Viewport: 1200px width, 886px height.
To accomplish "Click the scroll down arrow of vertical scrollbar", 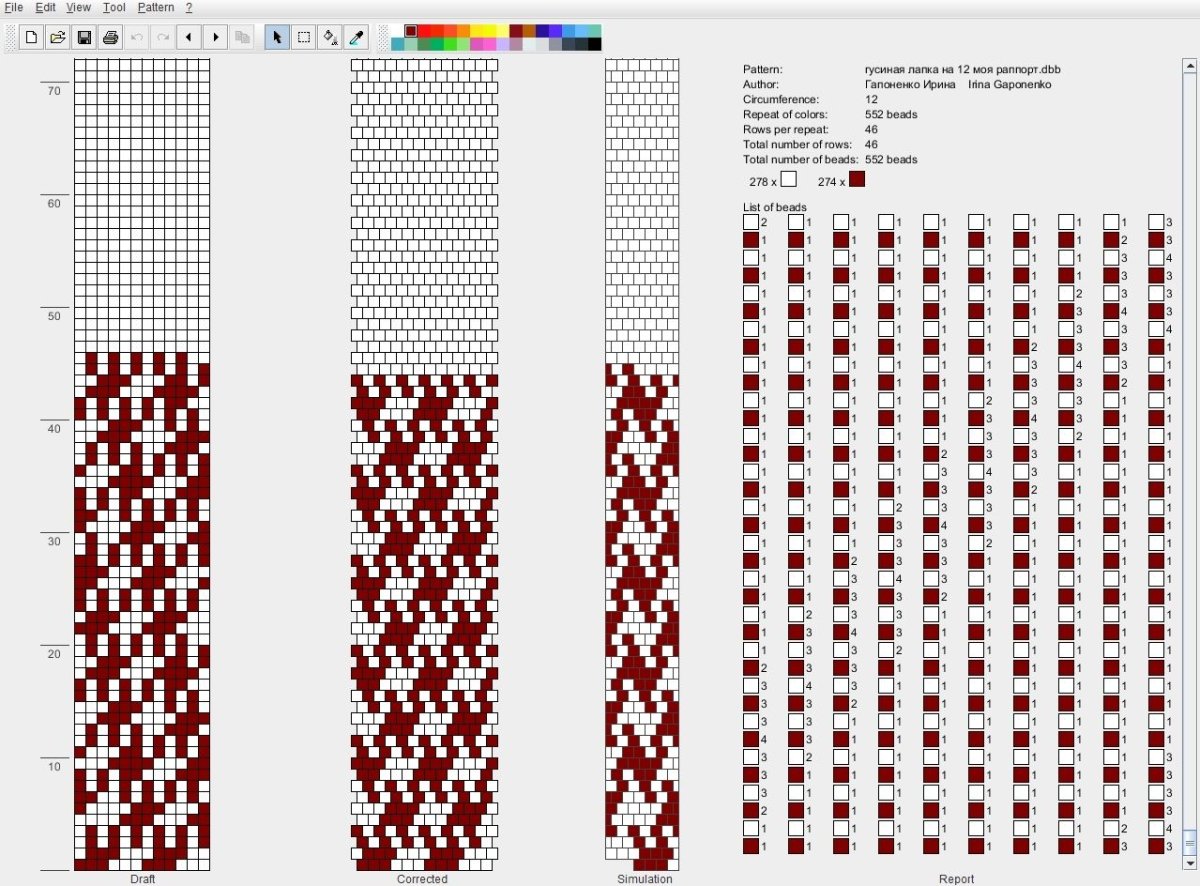I will (1189, 862).
